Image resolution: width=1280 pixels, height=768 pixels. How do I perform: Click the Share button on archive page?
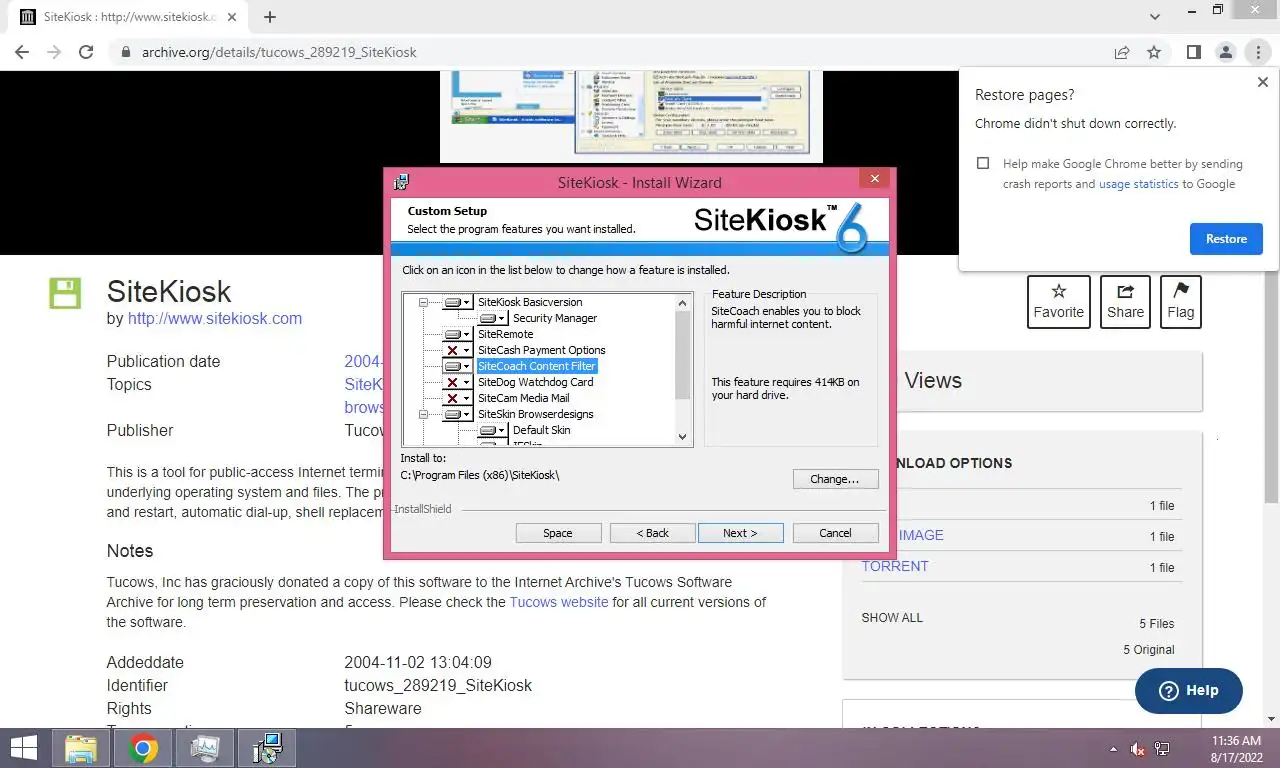coord(1125,302)
